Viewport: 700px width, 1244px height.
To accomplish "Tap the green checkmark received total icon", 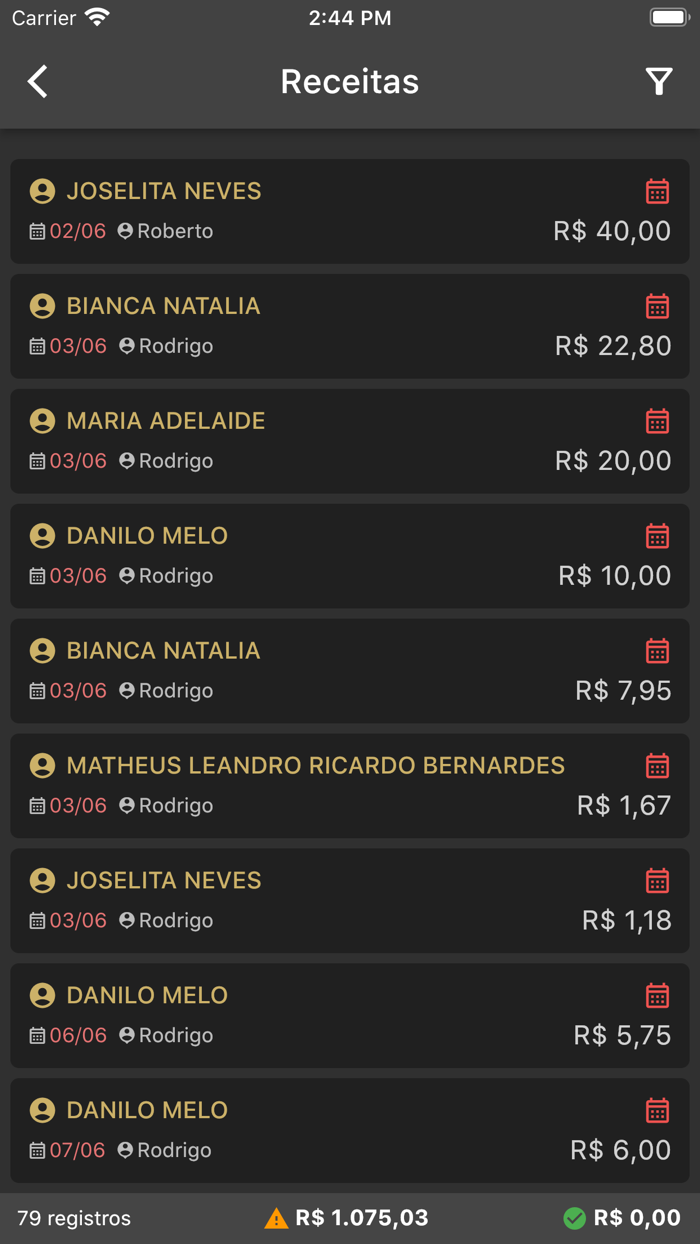I will point(574,1218).
